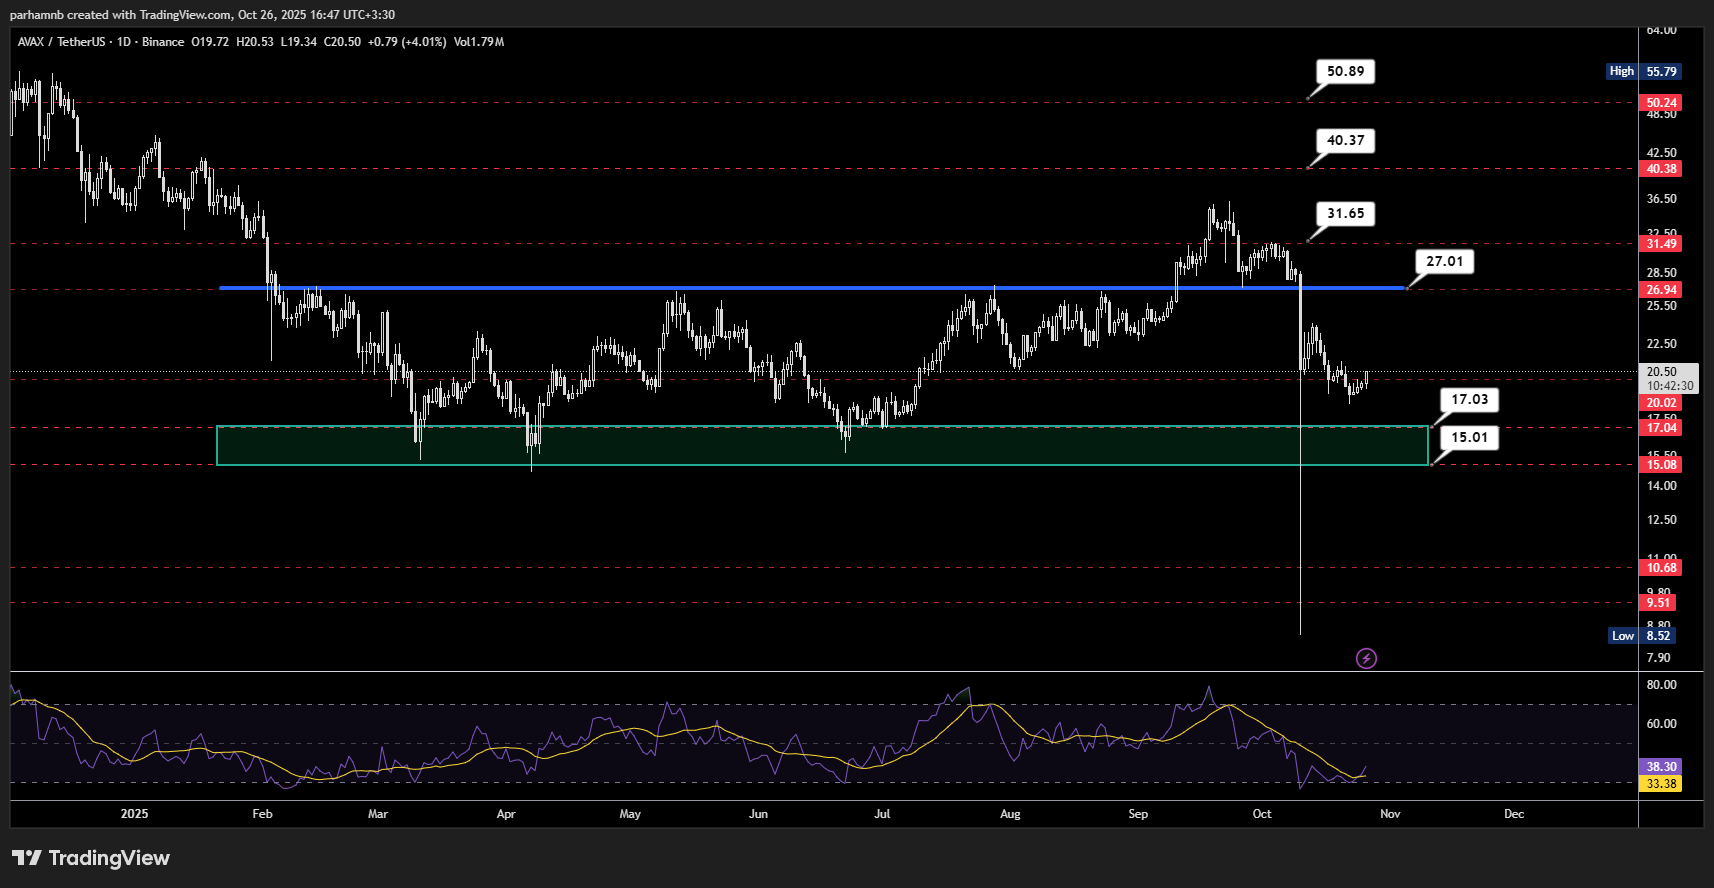Image resolution: width=1714 pixels, height=888 pixels.
Task: Click the High 55.79 price tag
Action: click(1644, 72)
